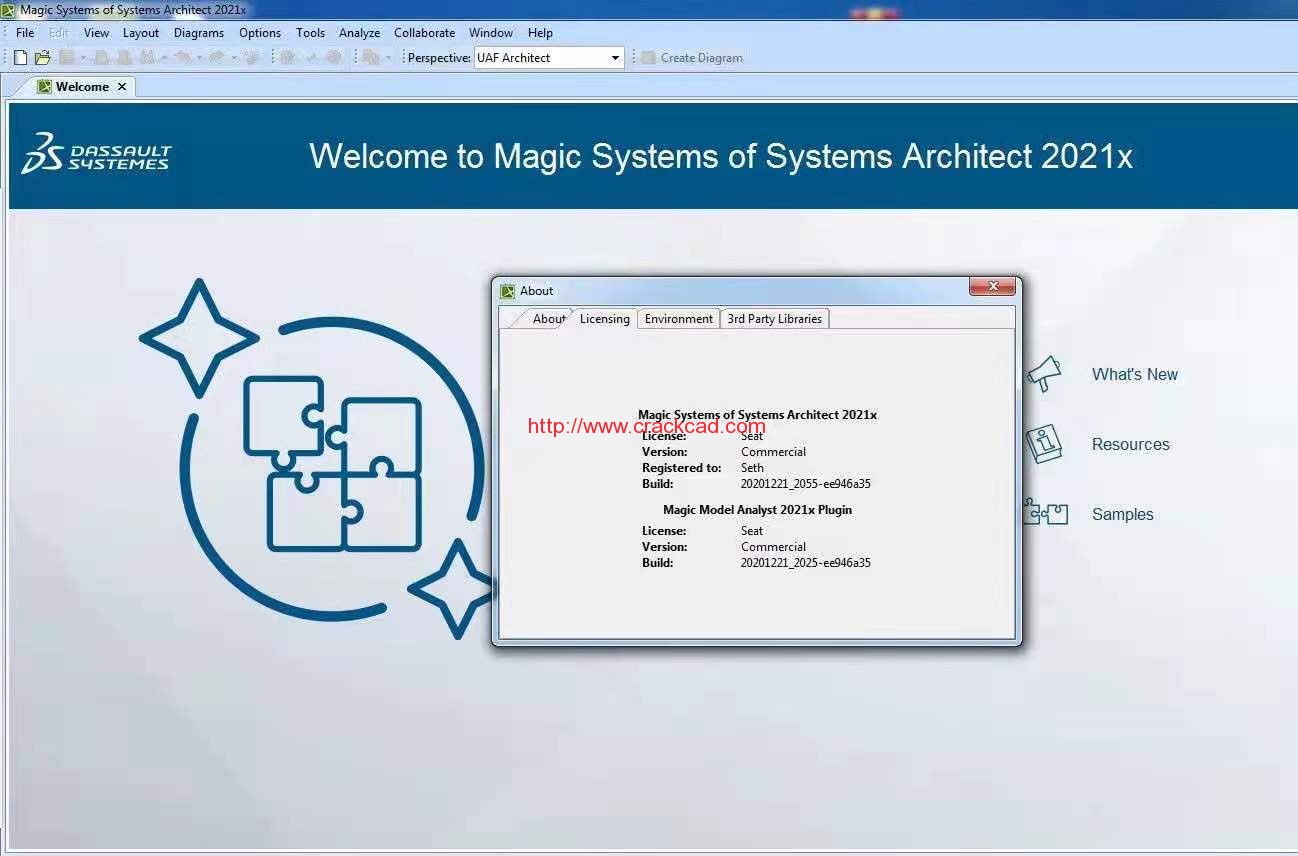The width and height of the screenshot is (1298, 856).
Task: Open the Perspective dropdown arrow
Action: (615, 58)
